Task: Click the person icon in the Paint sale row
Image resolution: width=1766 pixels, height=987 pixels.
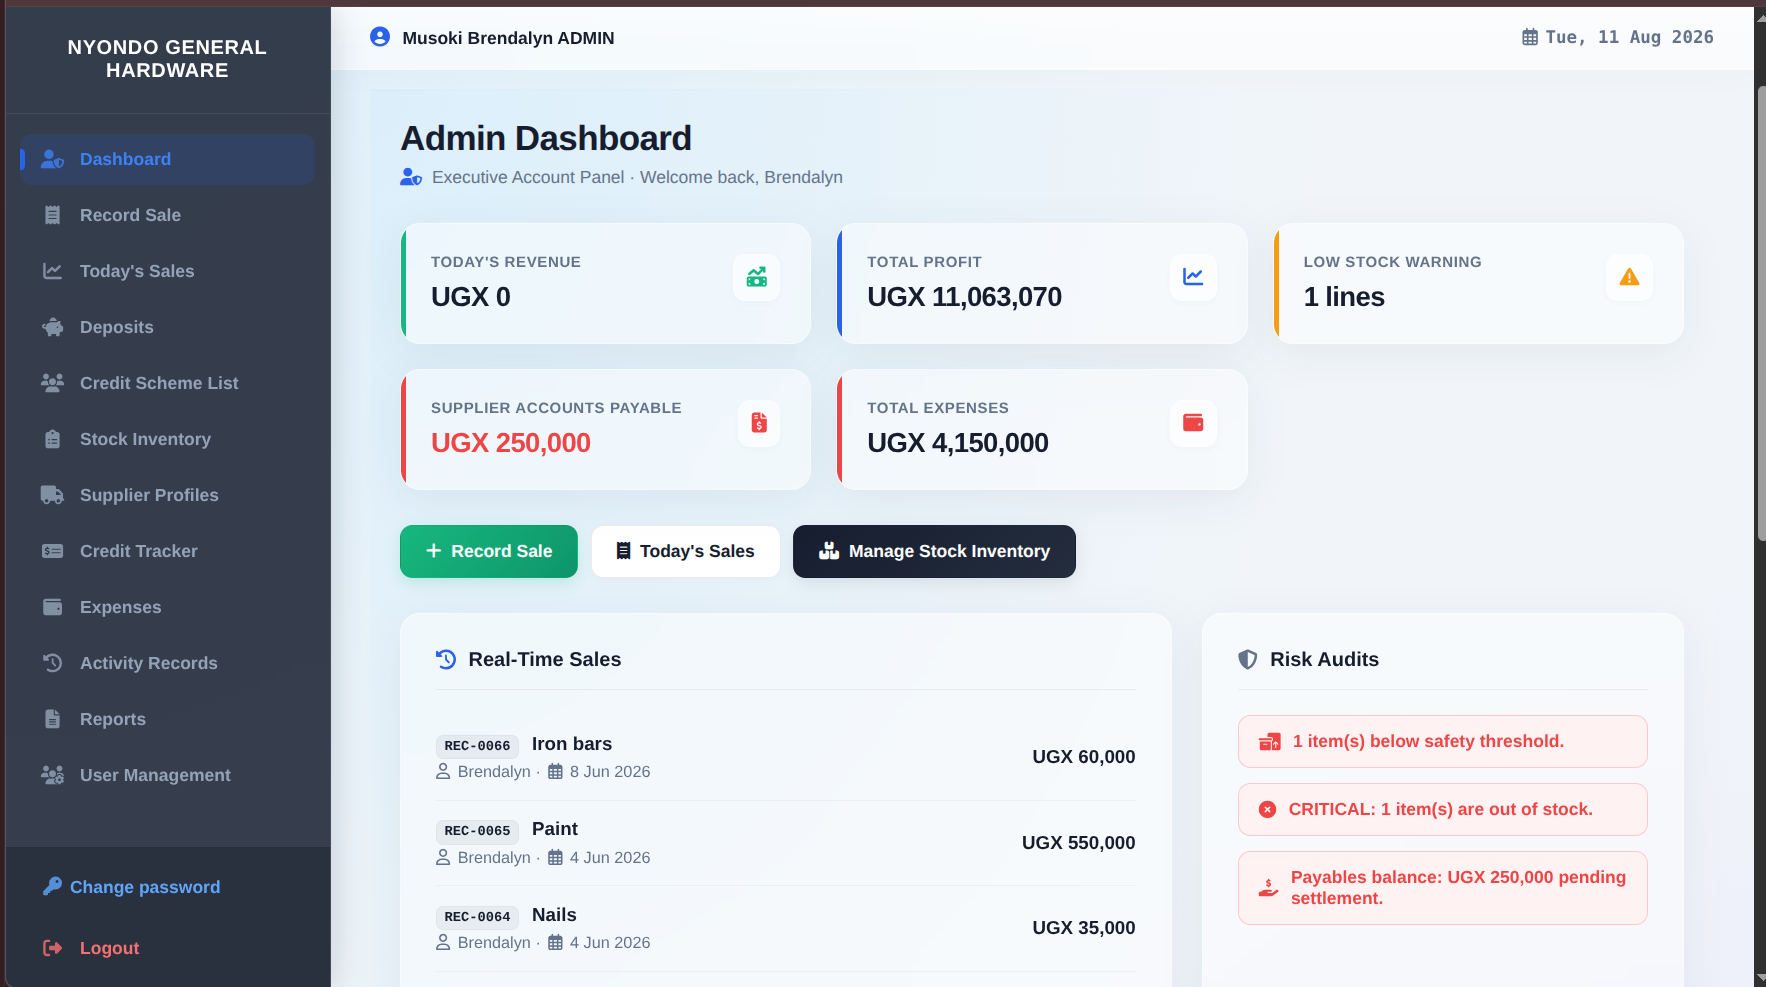Action: [x=443, y=857]
